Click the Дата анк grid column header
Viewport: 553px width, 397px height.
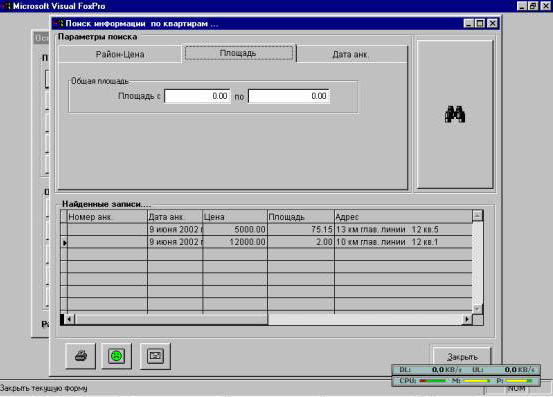point(175,217)
